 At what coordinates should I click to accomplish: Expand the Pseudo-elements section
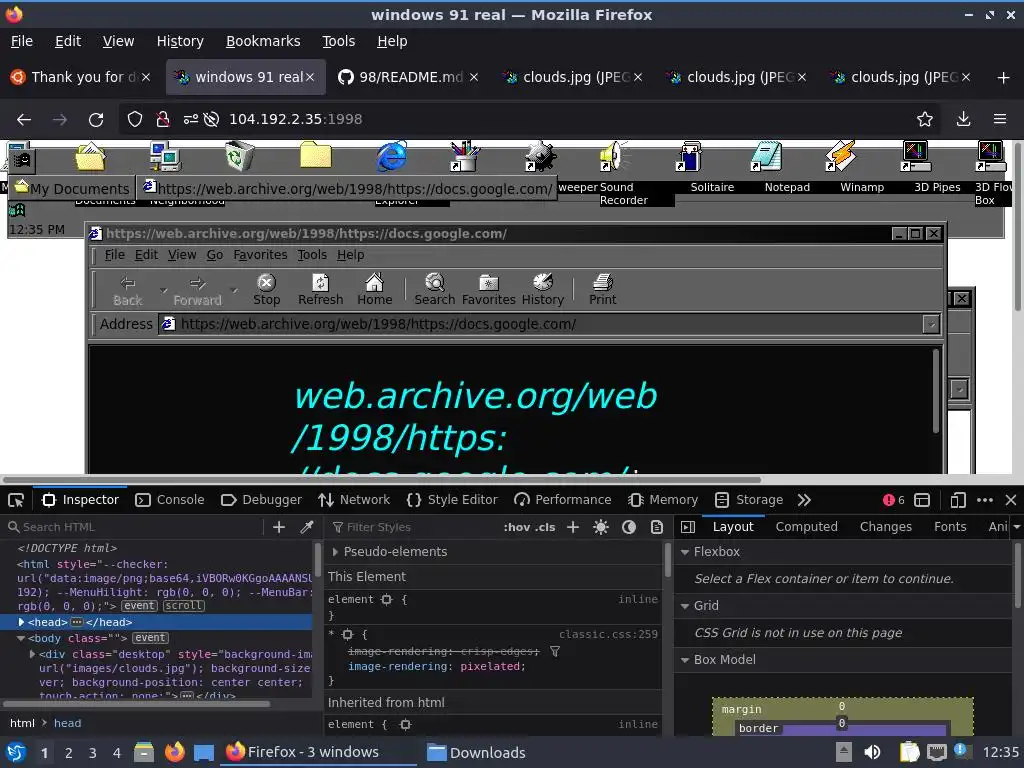335,552
